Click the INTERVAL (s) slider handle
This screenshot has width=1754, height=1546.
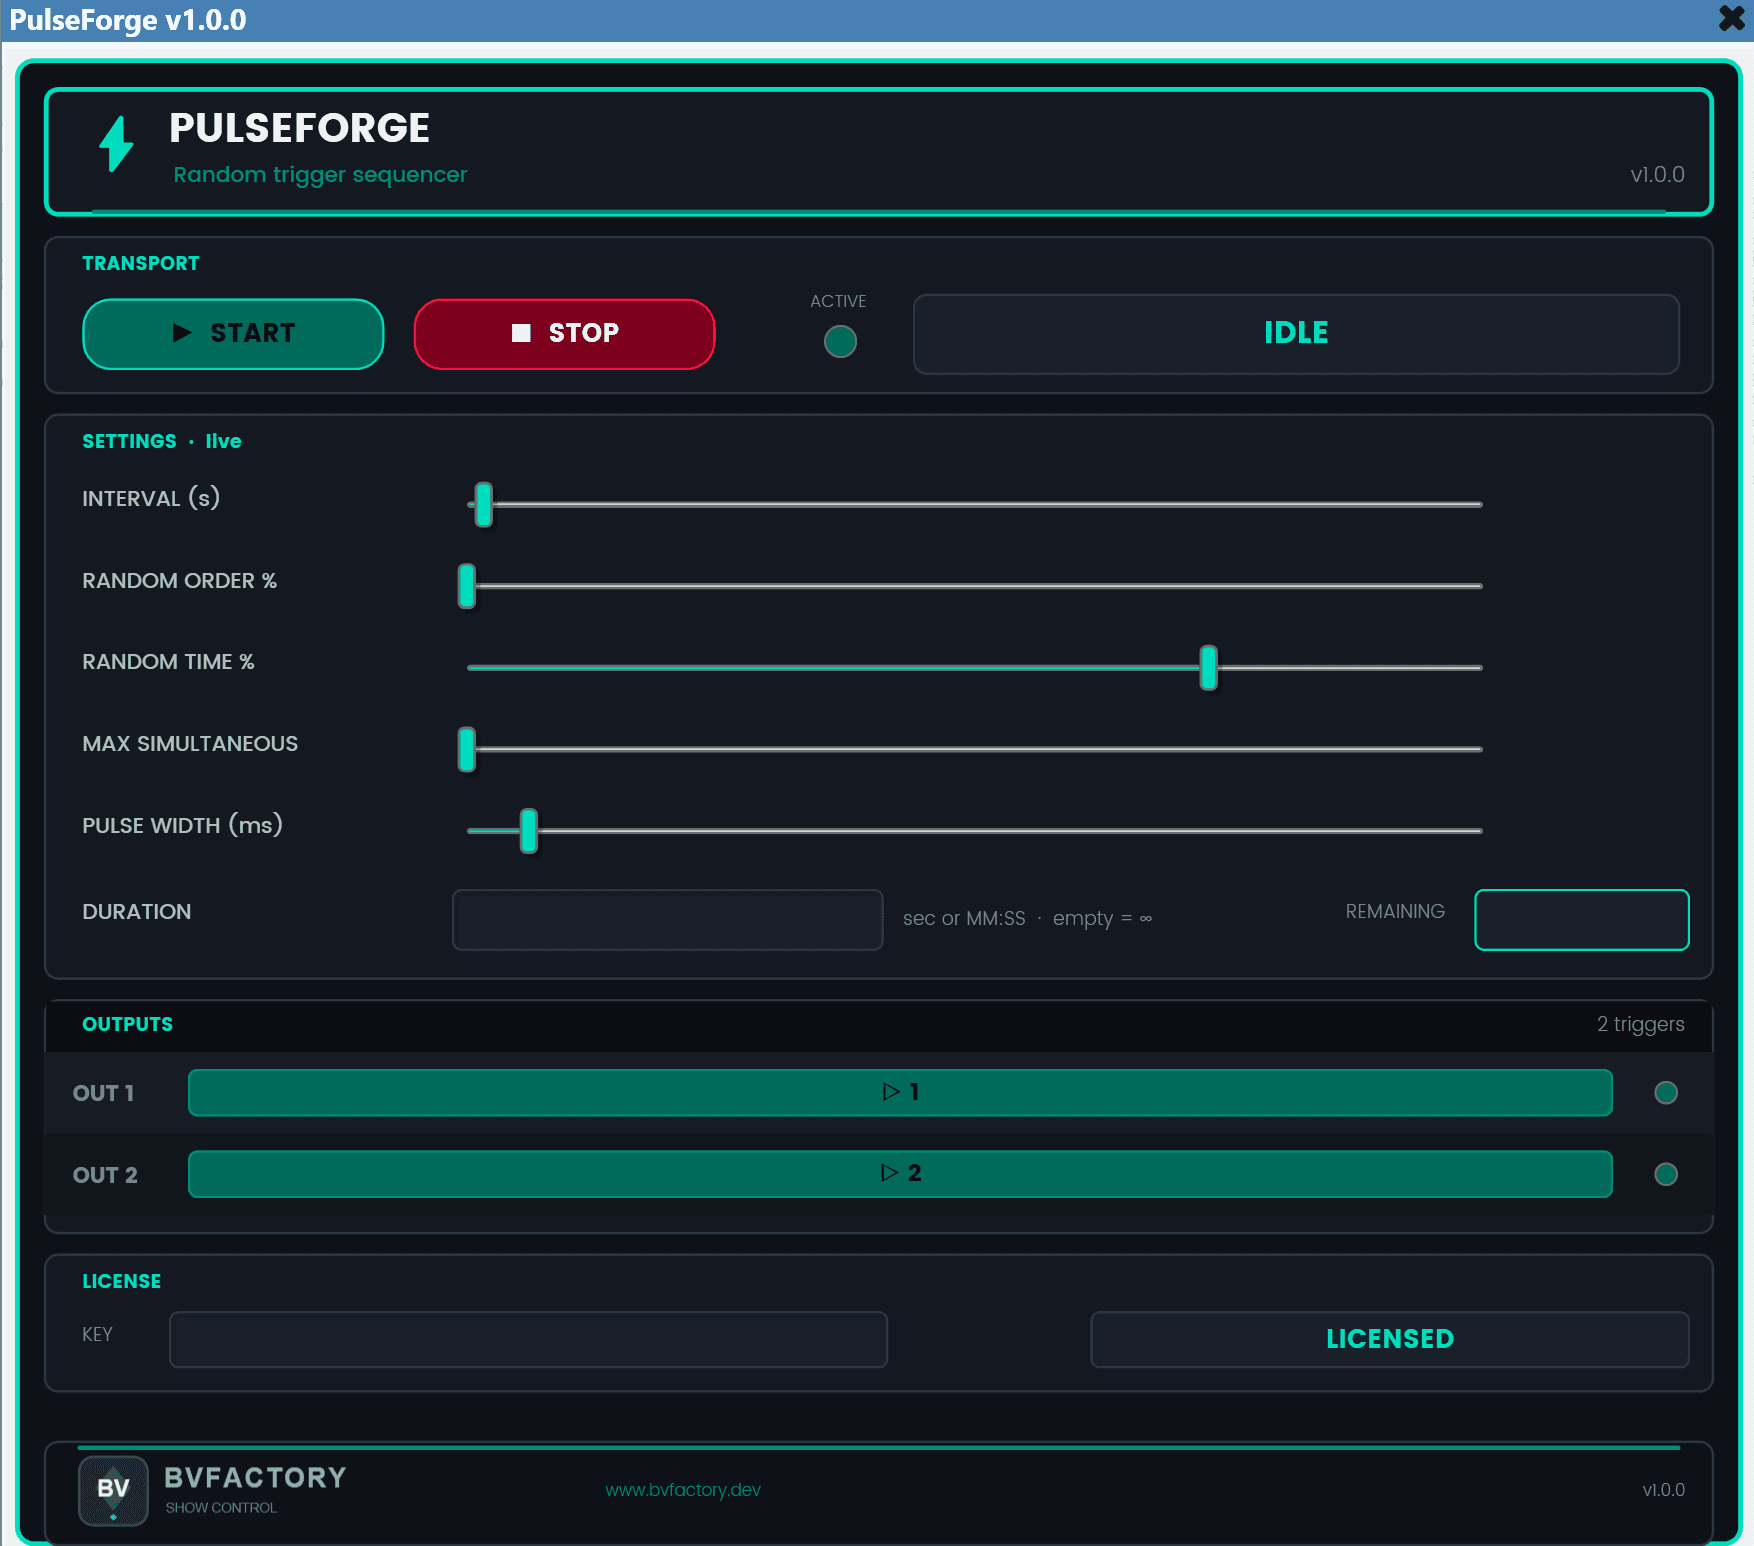[484, 505]
